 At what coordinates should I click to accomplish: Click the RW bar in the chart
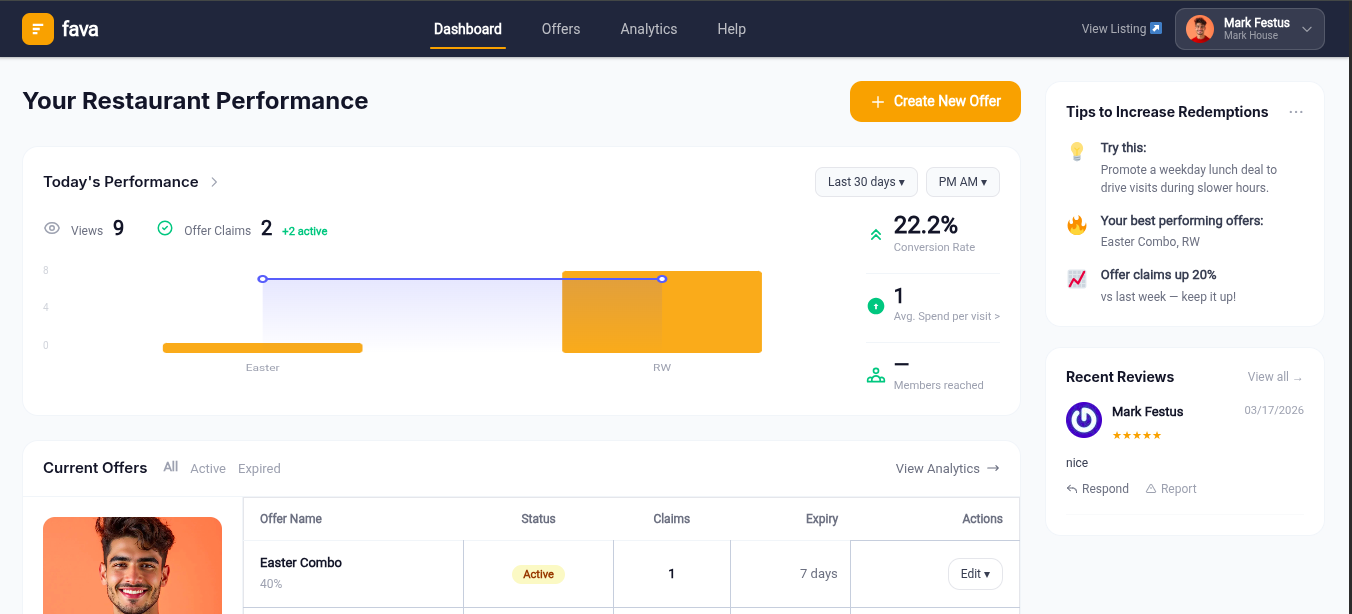tap(662, 312)
